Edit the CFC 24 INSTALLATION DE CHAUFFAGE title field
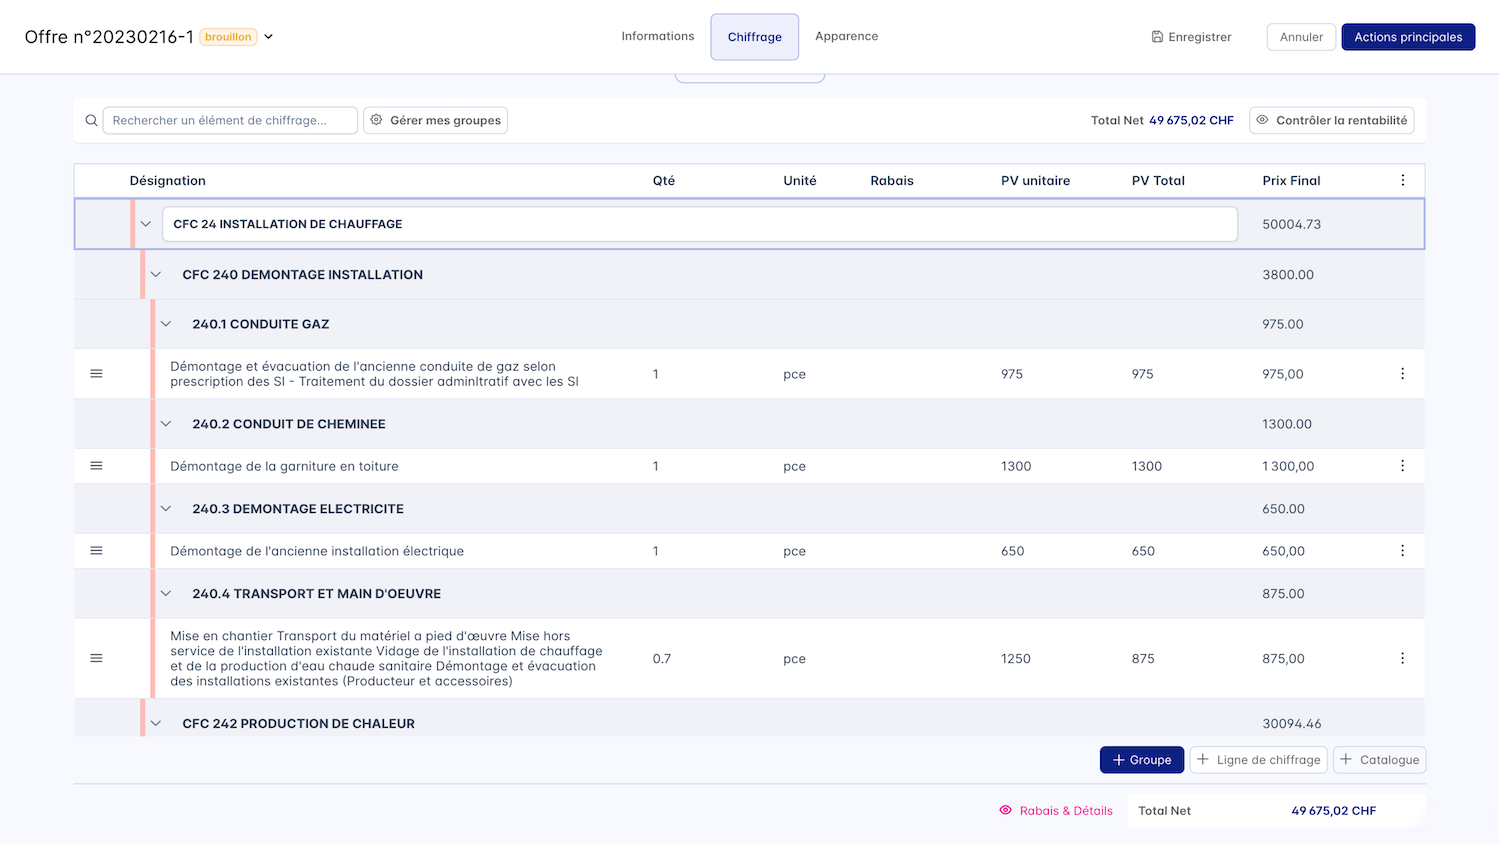 (x=700, y=224)
